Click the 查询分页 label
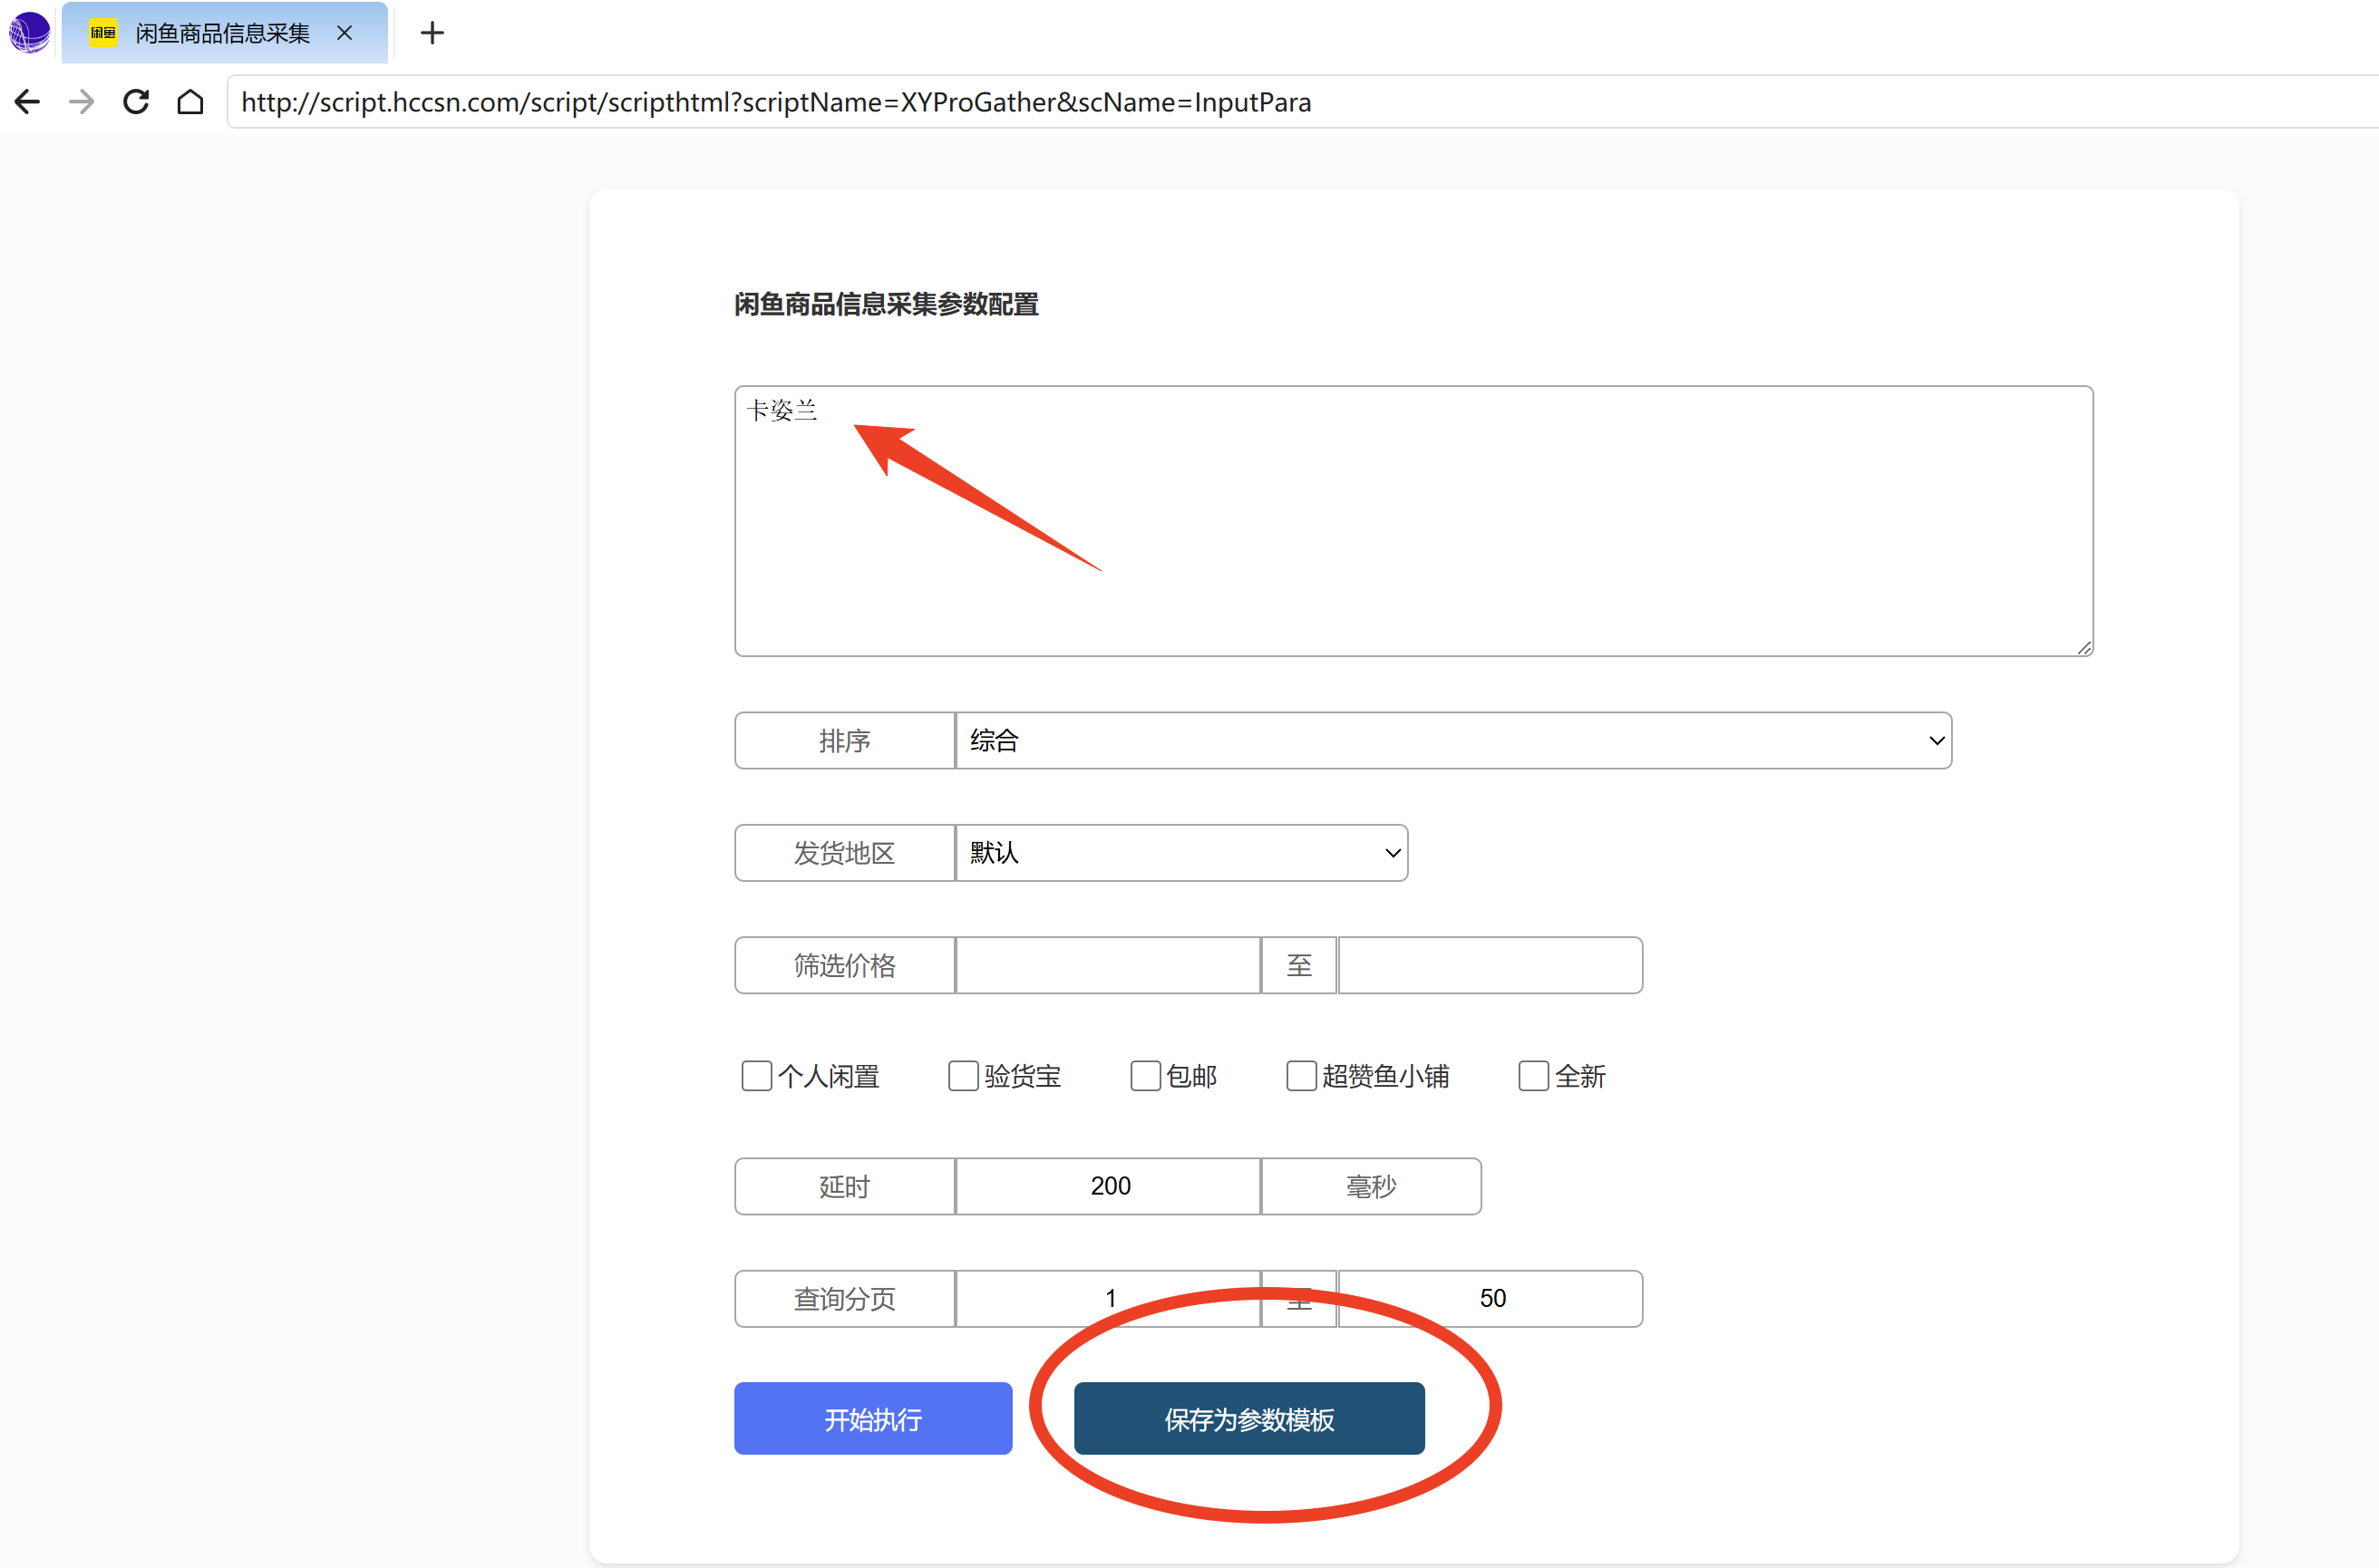2379x1568 pixels. tap(845, 1299)
